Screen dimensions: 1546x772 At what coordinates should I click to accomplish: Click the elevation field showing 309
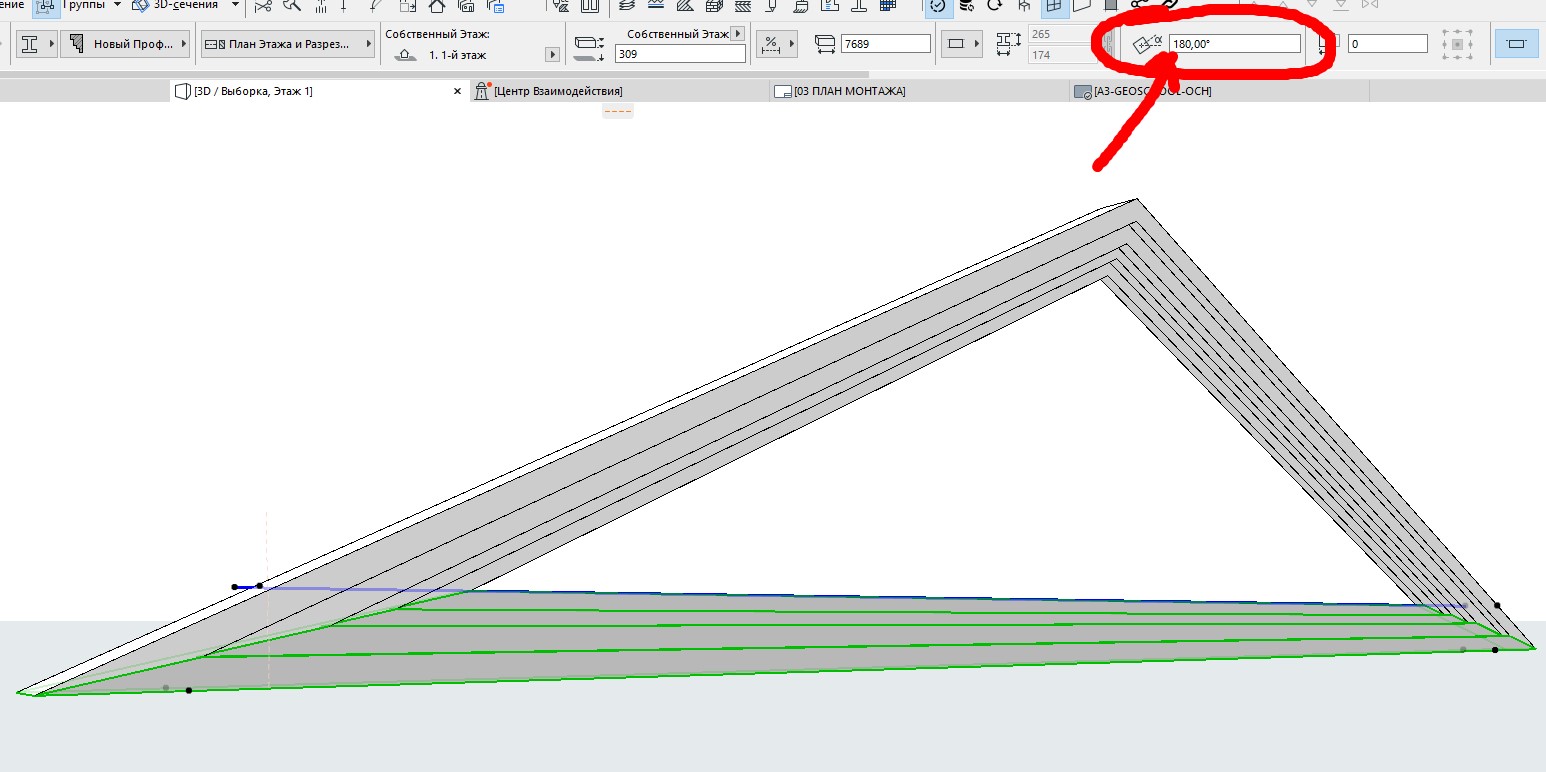tap(680, 54)
